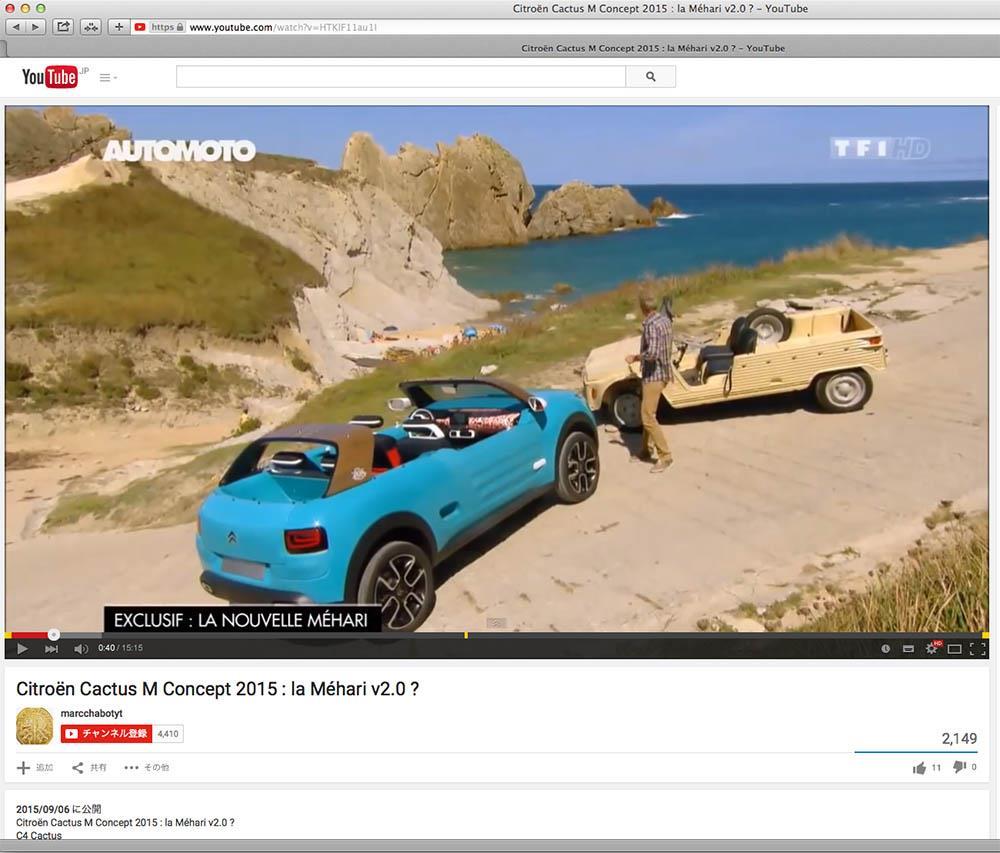1000x853 pixels.
Task: Click the https lock indicator
Action: [167, 27]
